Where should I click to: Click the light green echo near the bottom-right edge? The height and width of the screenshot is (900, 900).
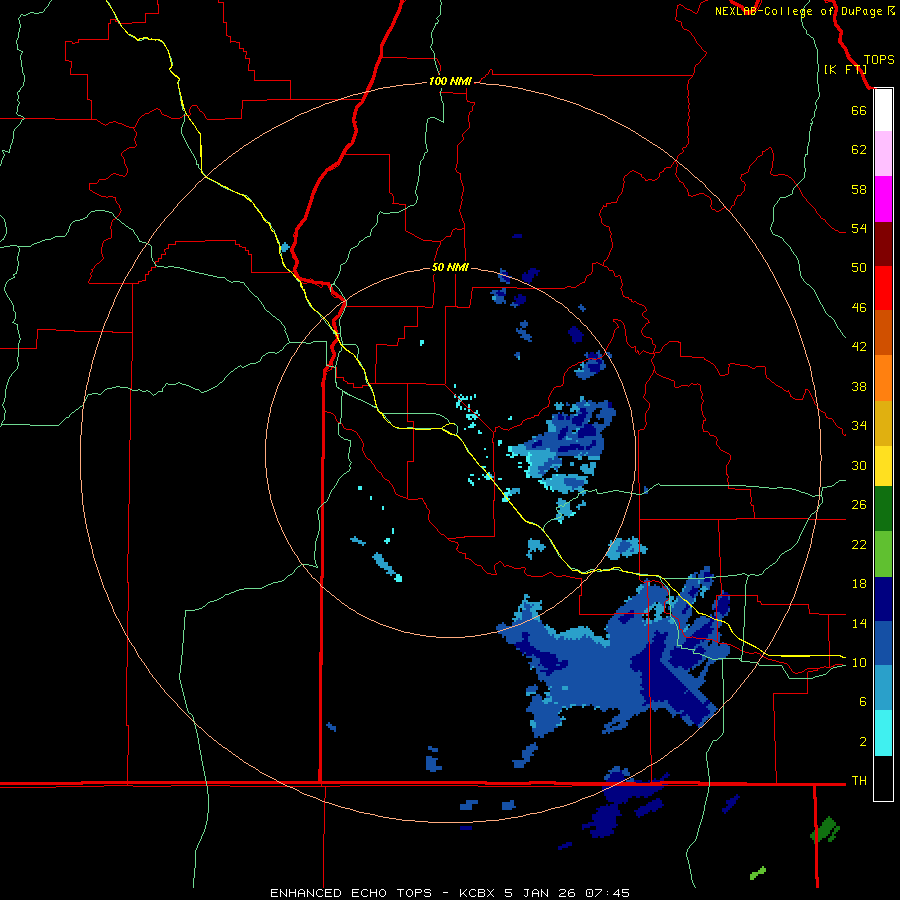[758, 873]
